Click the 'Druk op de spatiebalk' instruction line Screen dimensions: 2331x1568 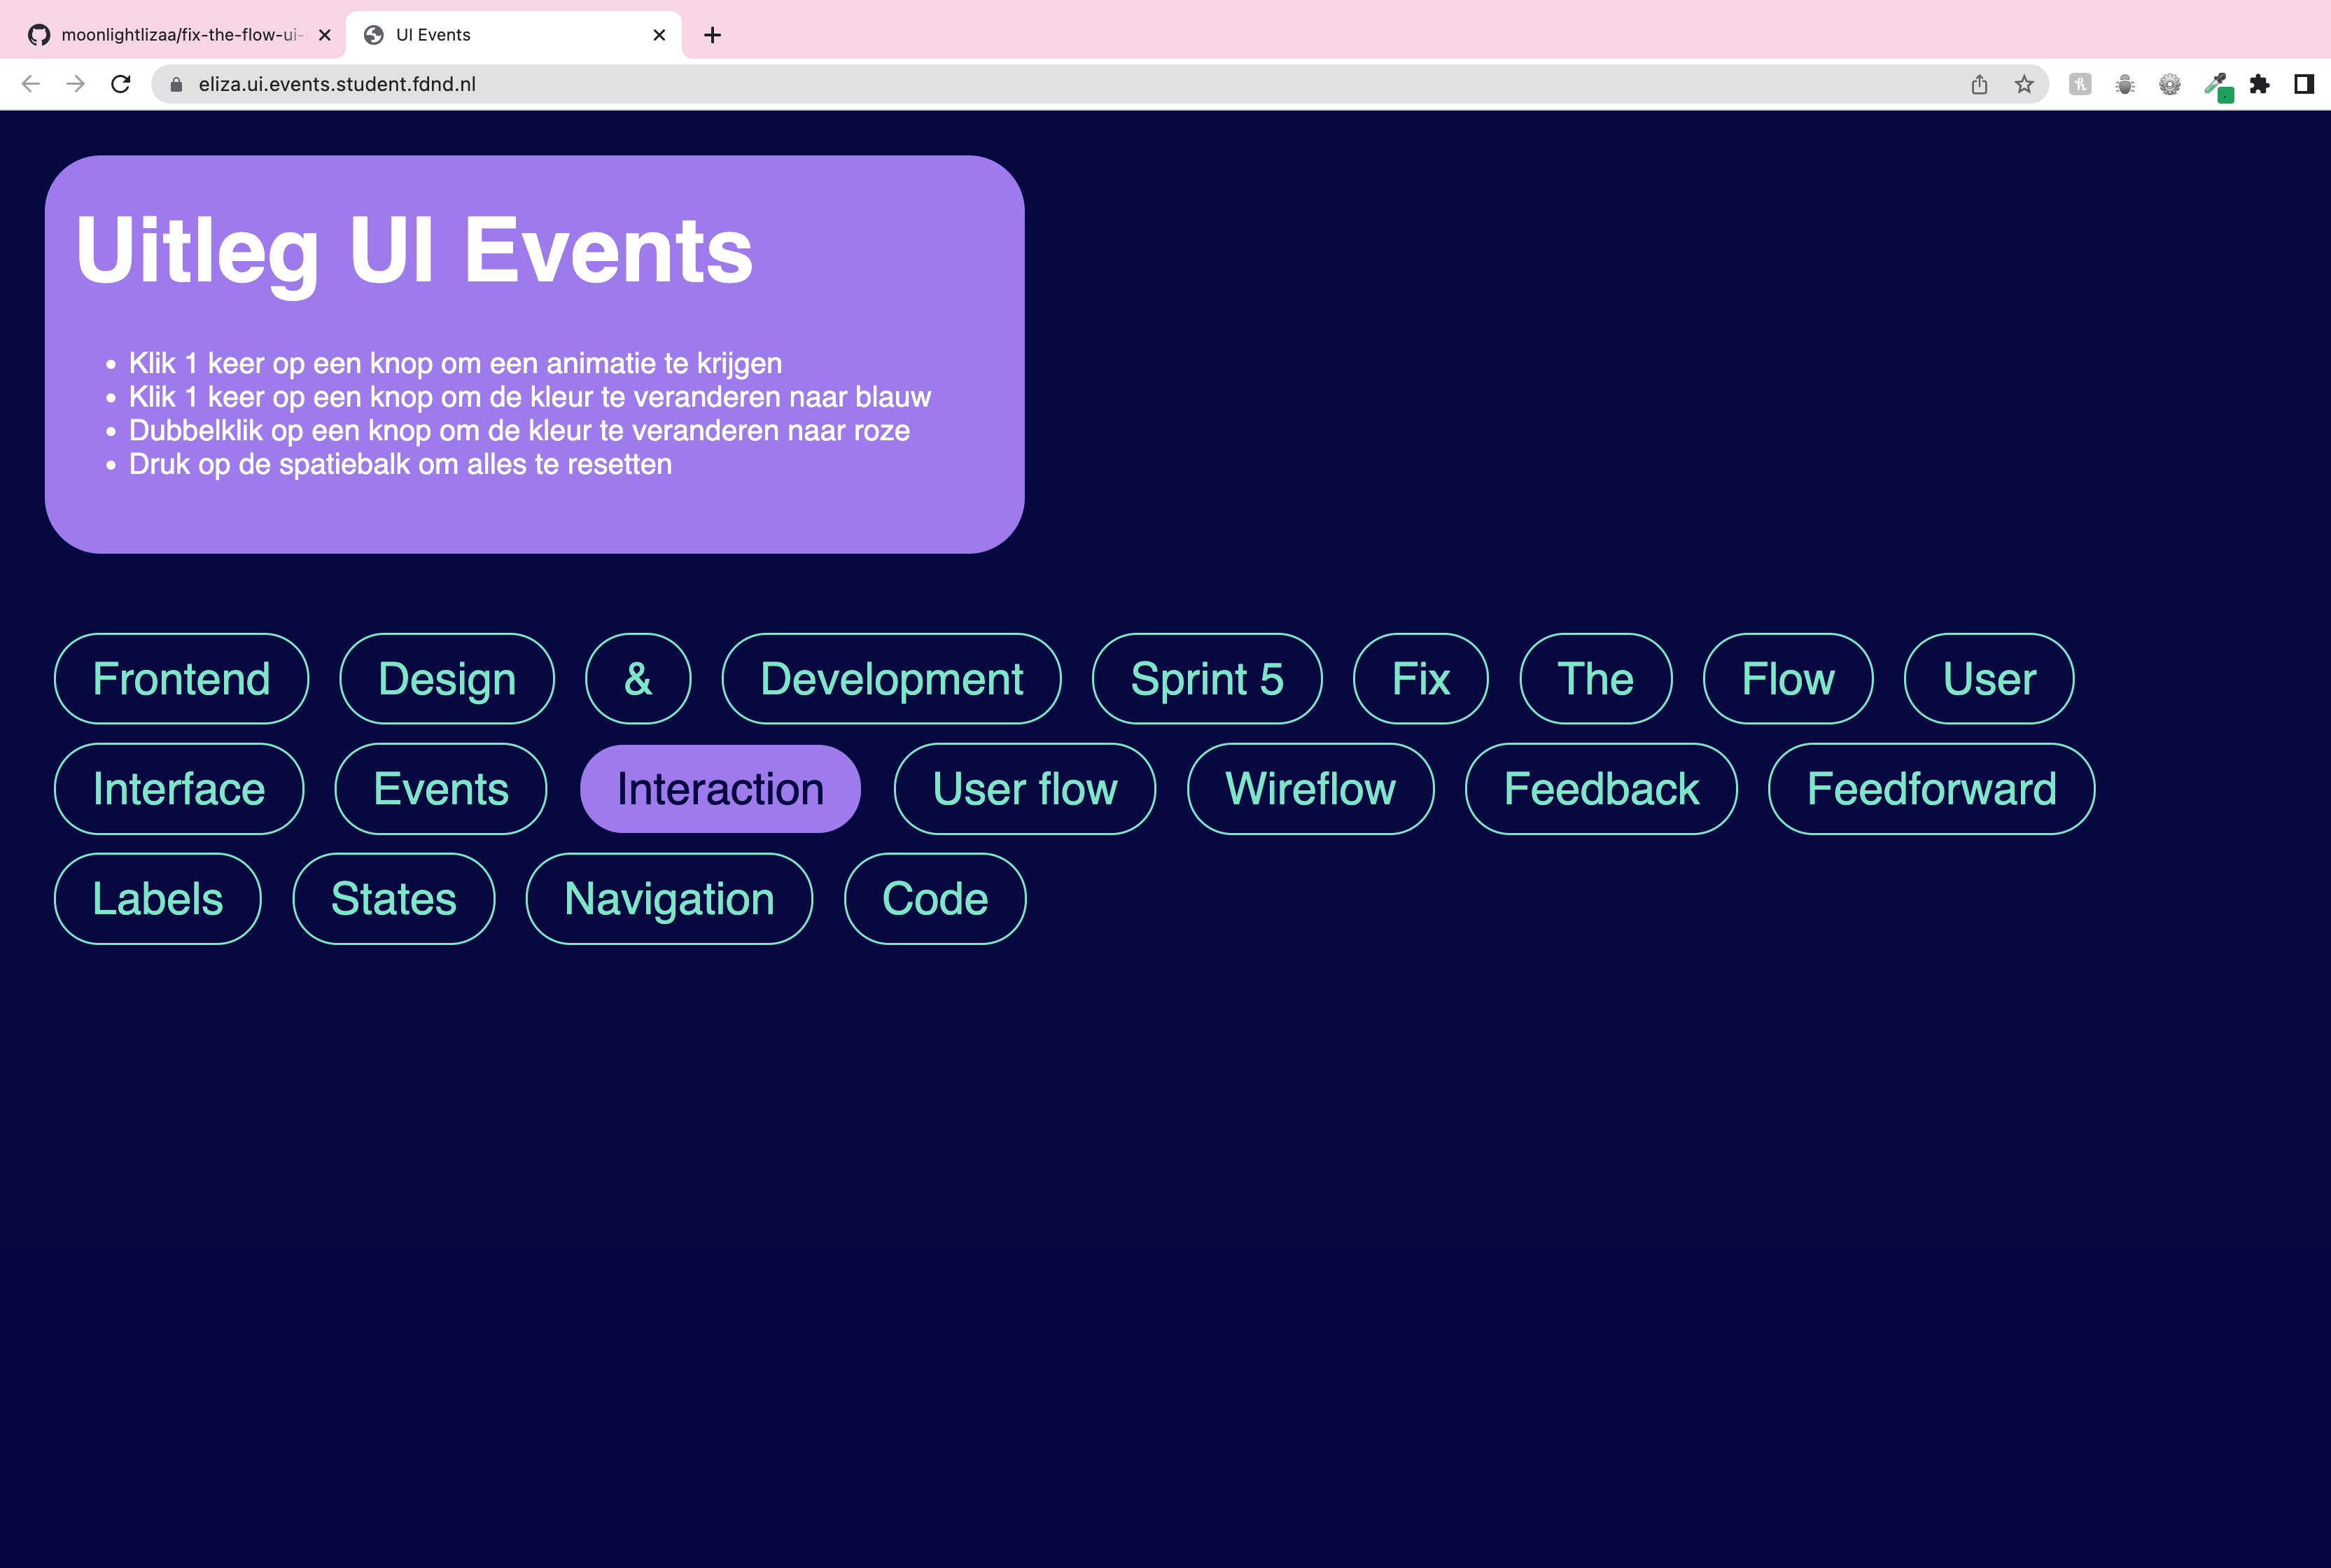point(400,464)
